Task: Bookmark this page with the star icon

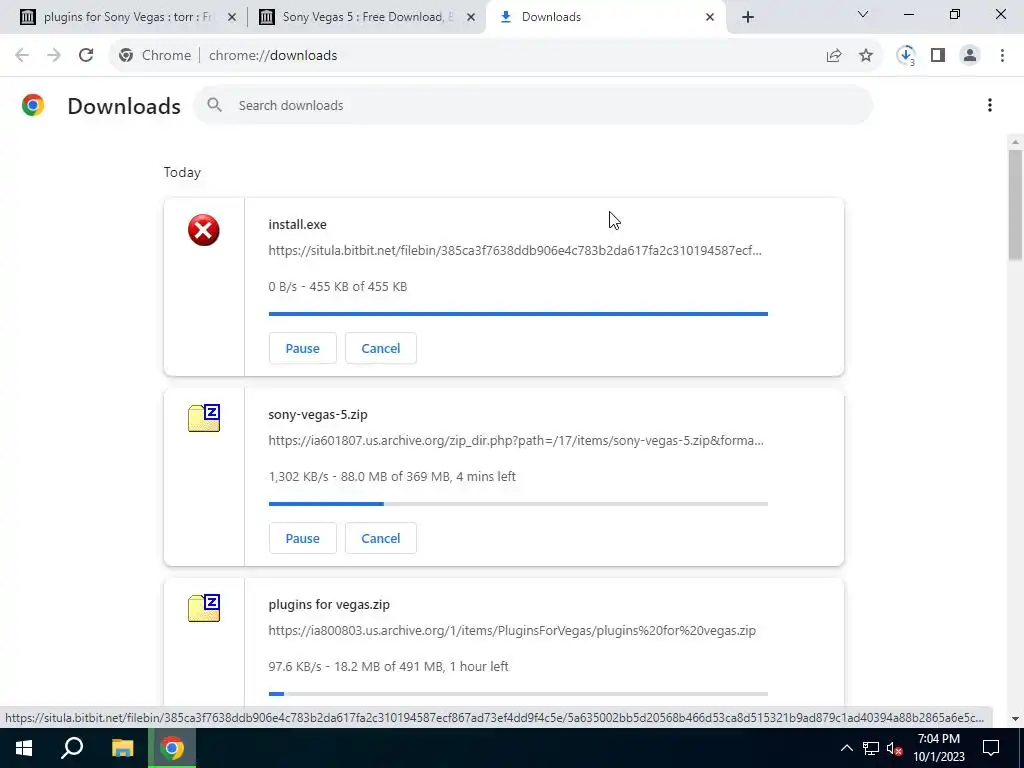Action: 866,56
